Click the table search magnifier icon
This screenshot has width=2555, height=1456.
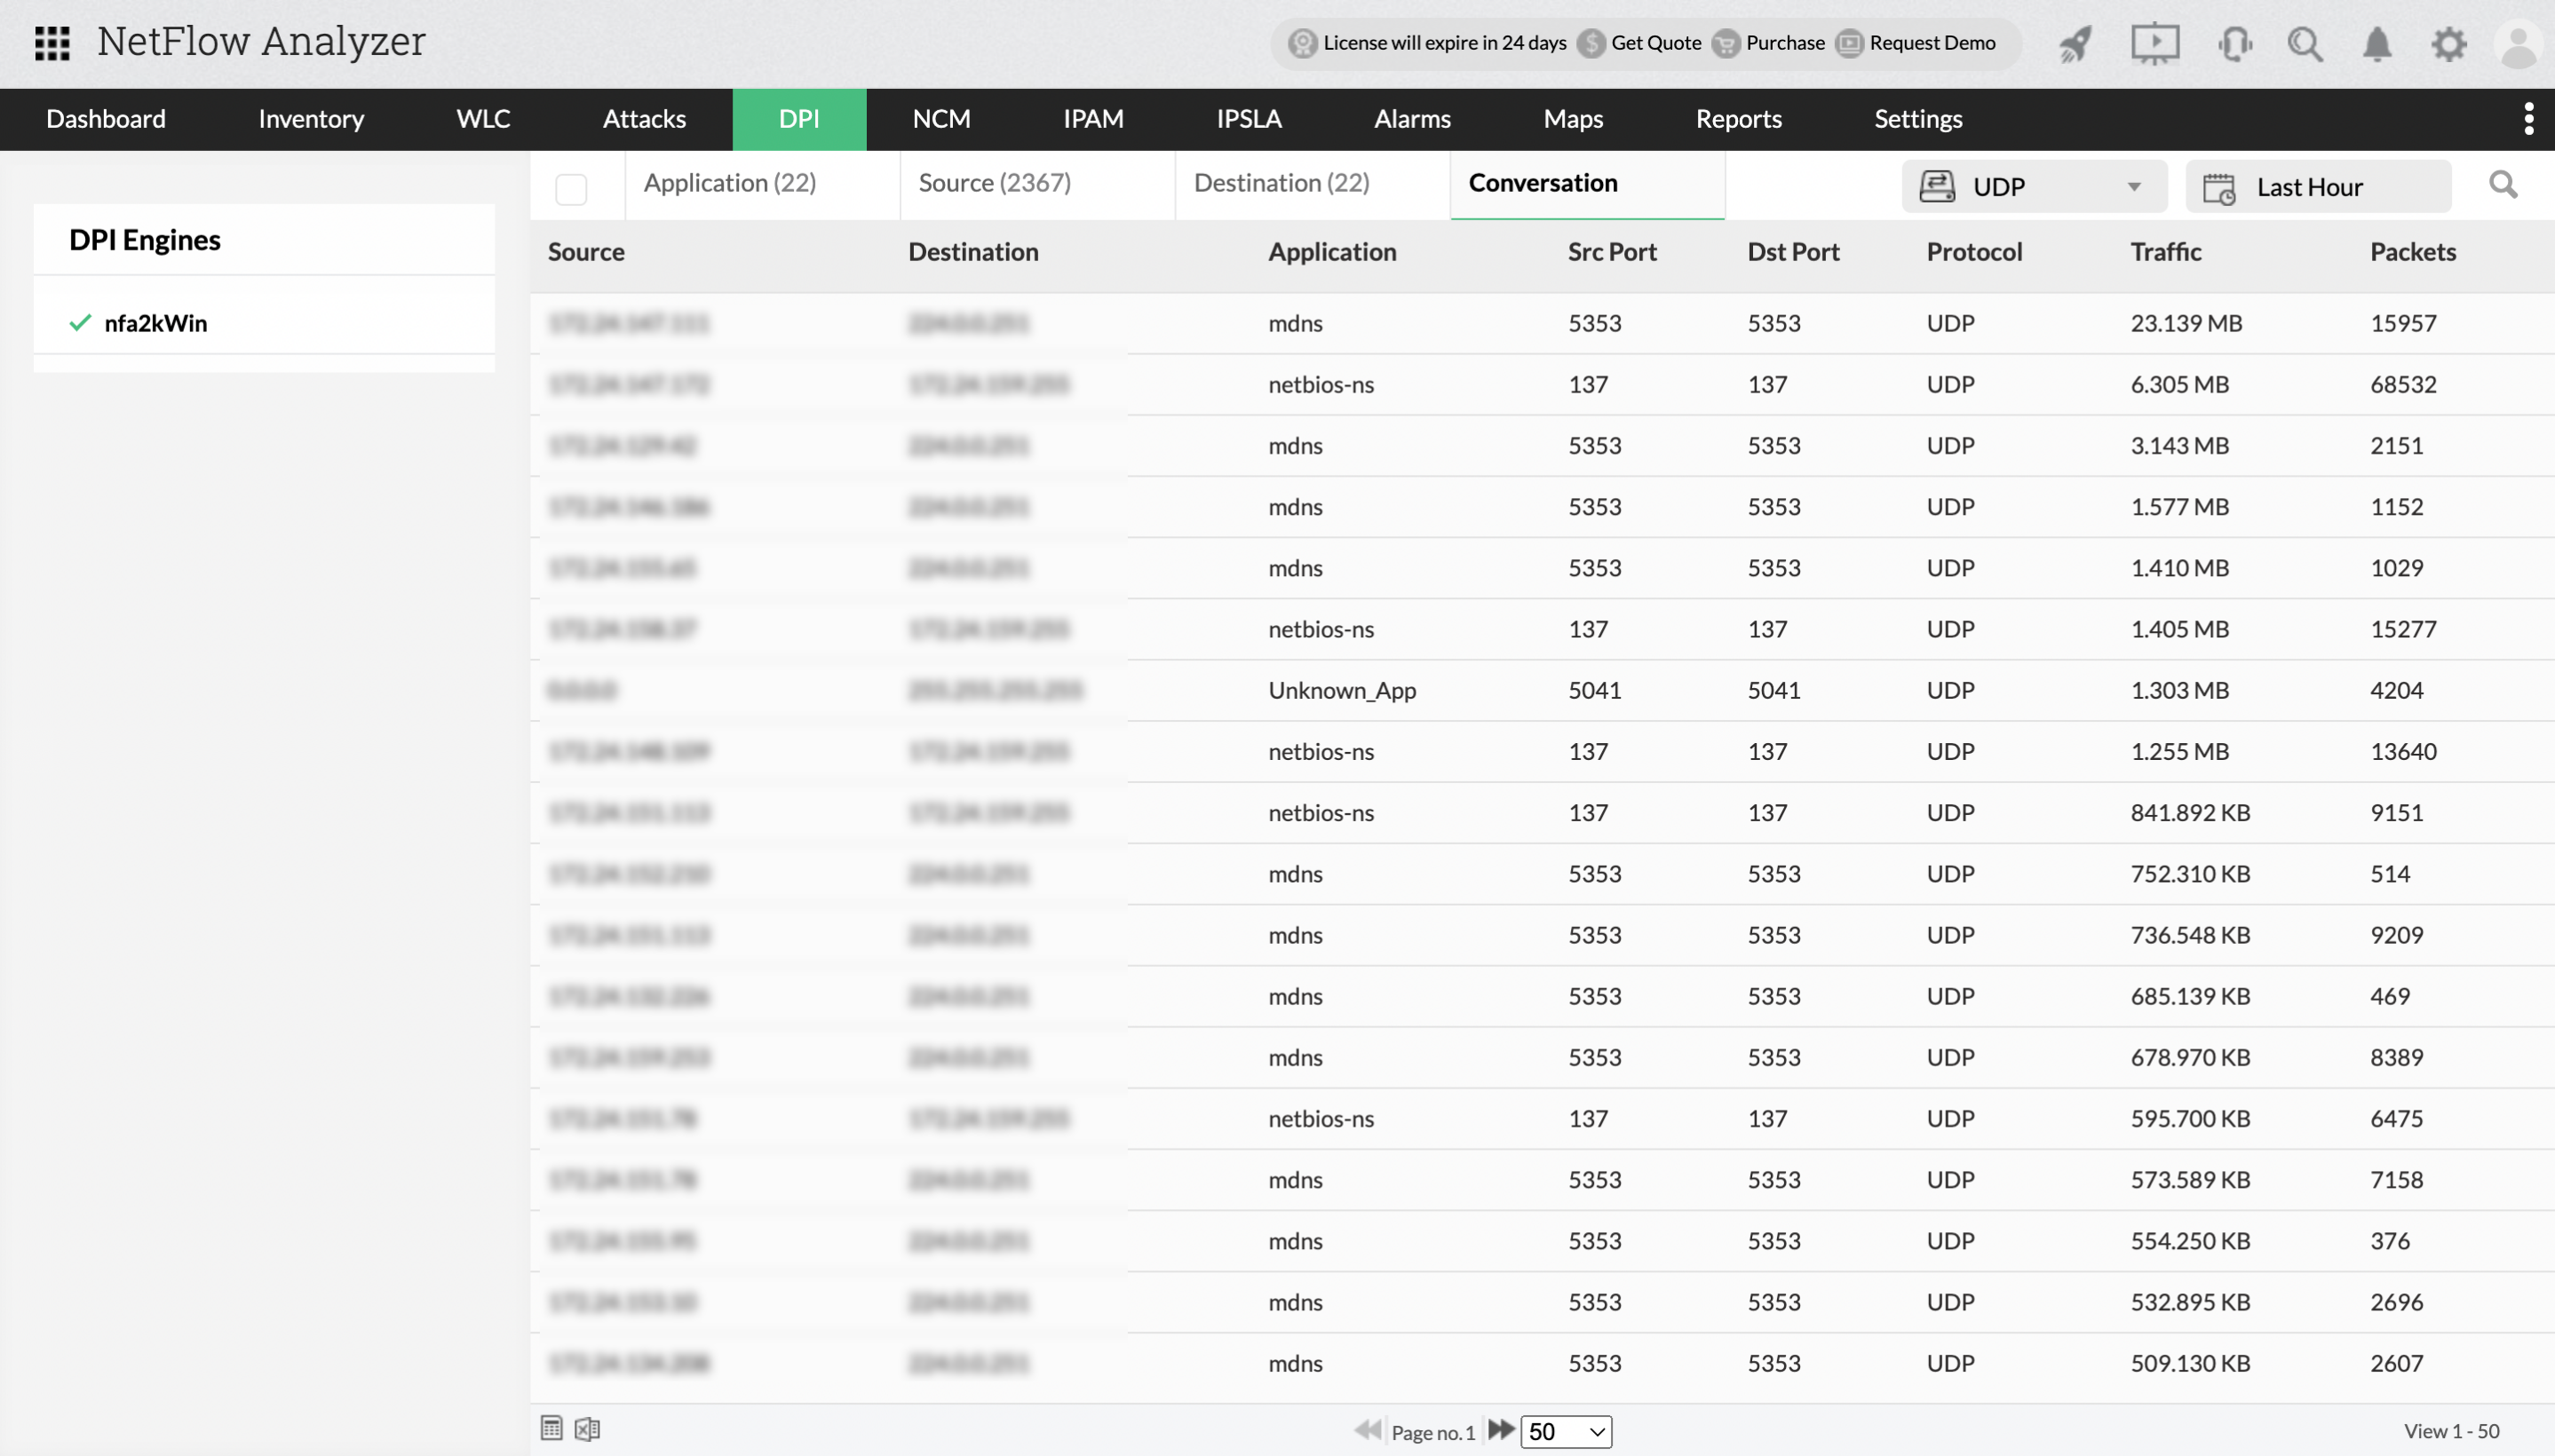(x=2503, y=185)
